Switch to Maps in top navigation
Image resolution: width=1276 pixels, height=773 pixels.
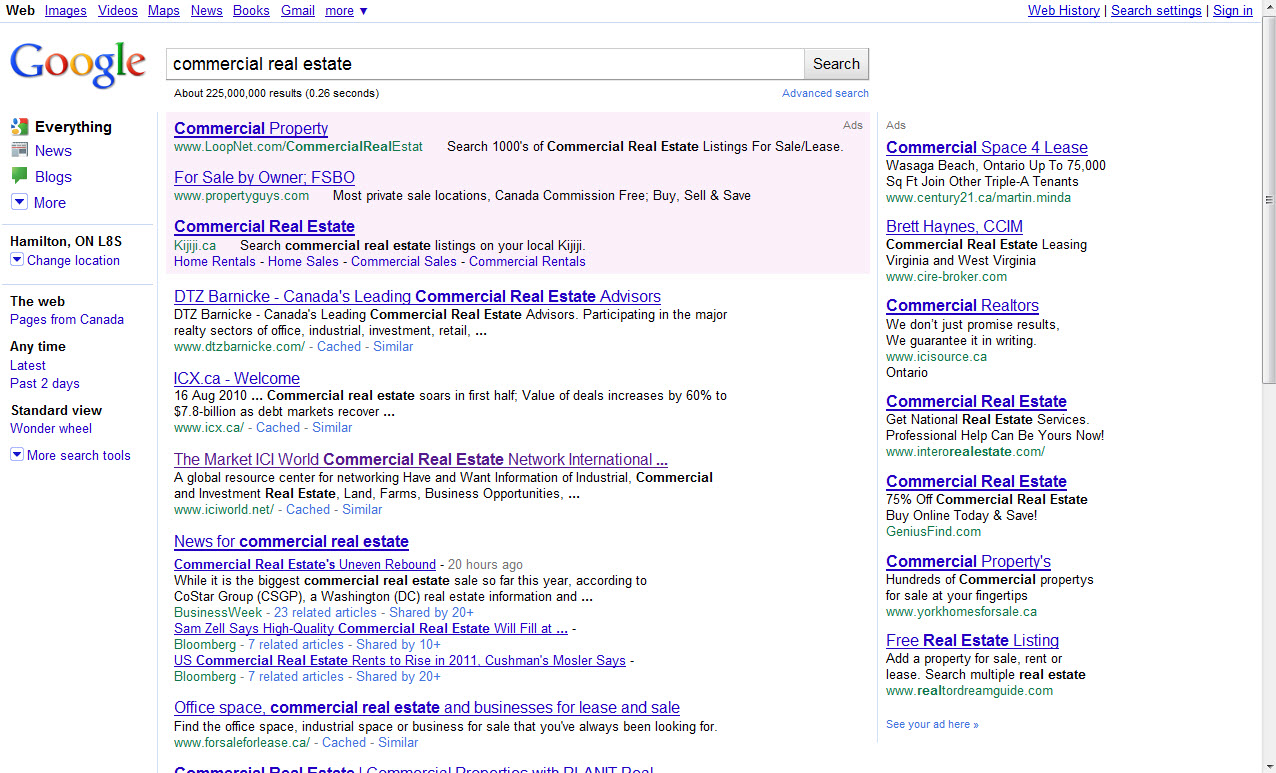pyautogui.click(x=164, y=10)
